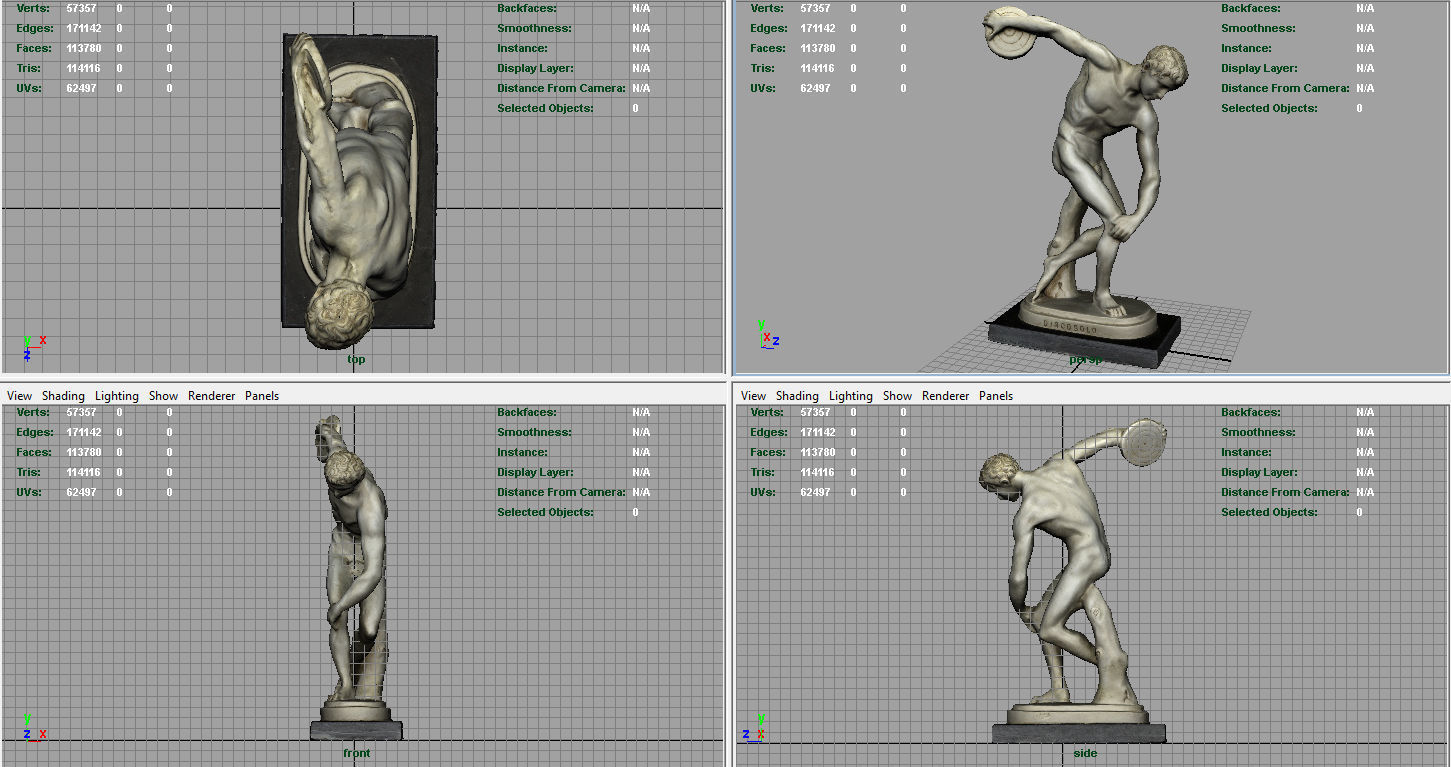Open the Show menu in the front panel
This screenshot has width=1451, height=767.
coord(163,396)
